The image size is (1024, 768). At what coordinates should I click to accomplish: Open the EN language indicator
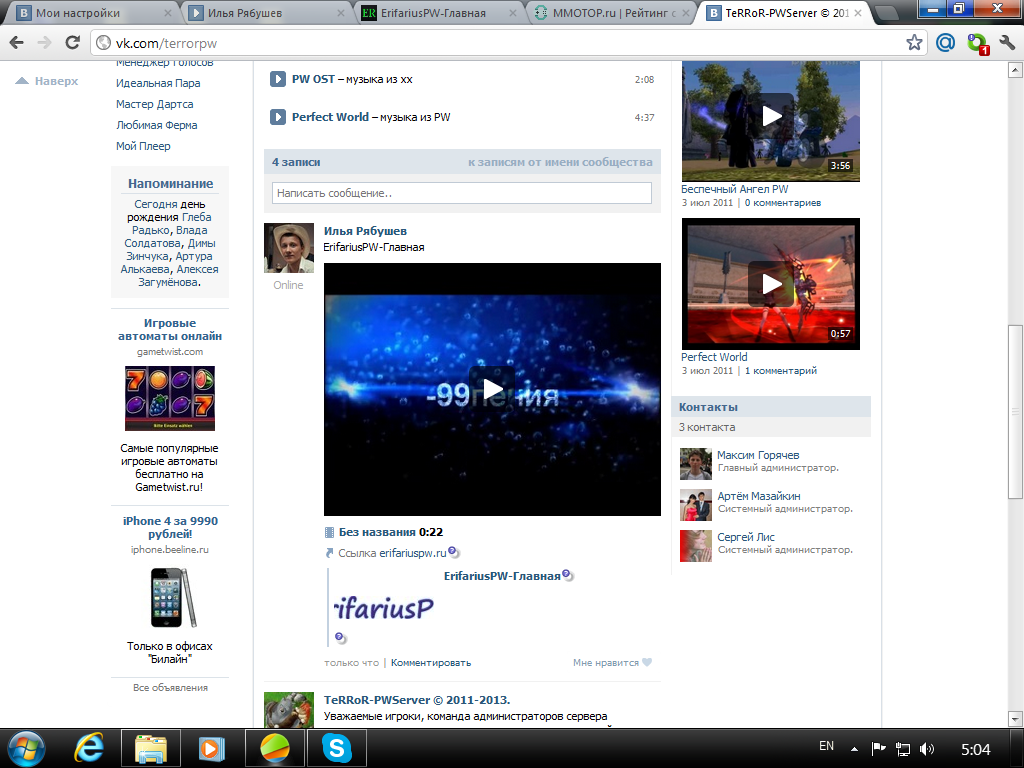[x=826, y=746]
